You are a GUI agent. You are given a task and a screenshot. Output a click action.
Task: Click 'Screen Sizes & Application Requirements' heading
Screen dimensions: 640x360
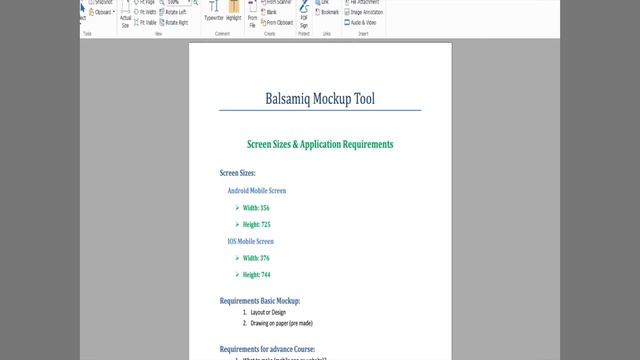320,144
